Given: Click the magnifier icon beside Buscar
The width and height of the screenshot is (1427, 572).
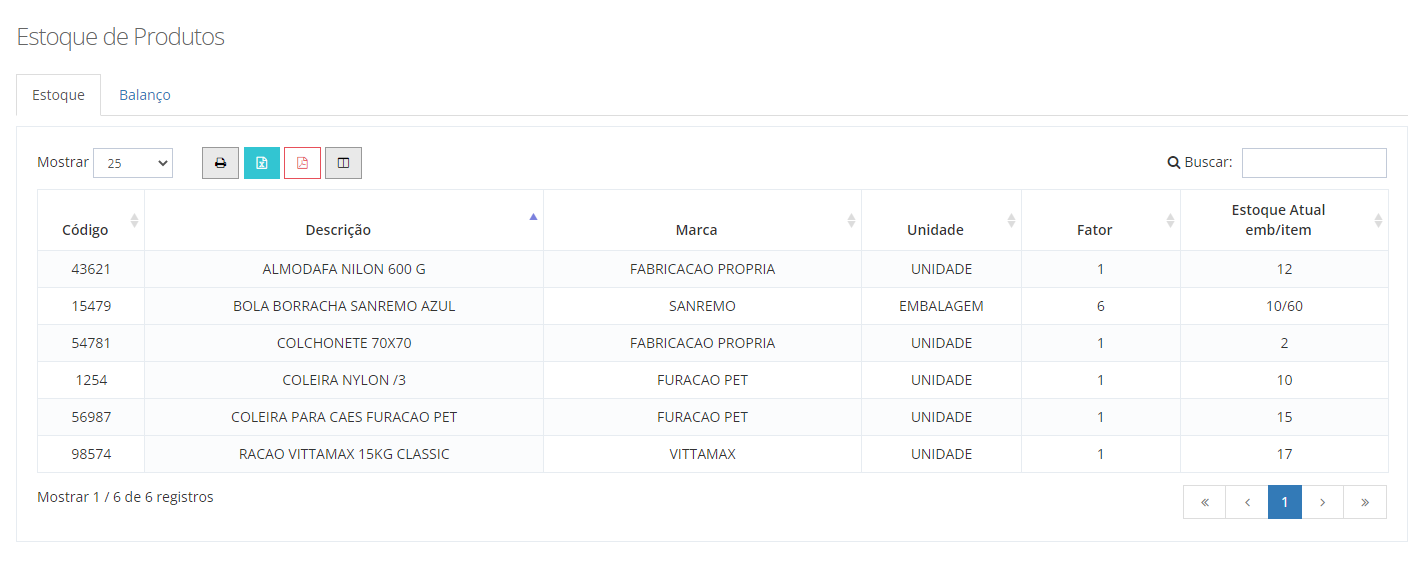Looking at the screenshot, I should [x=1174, y=162].
